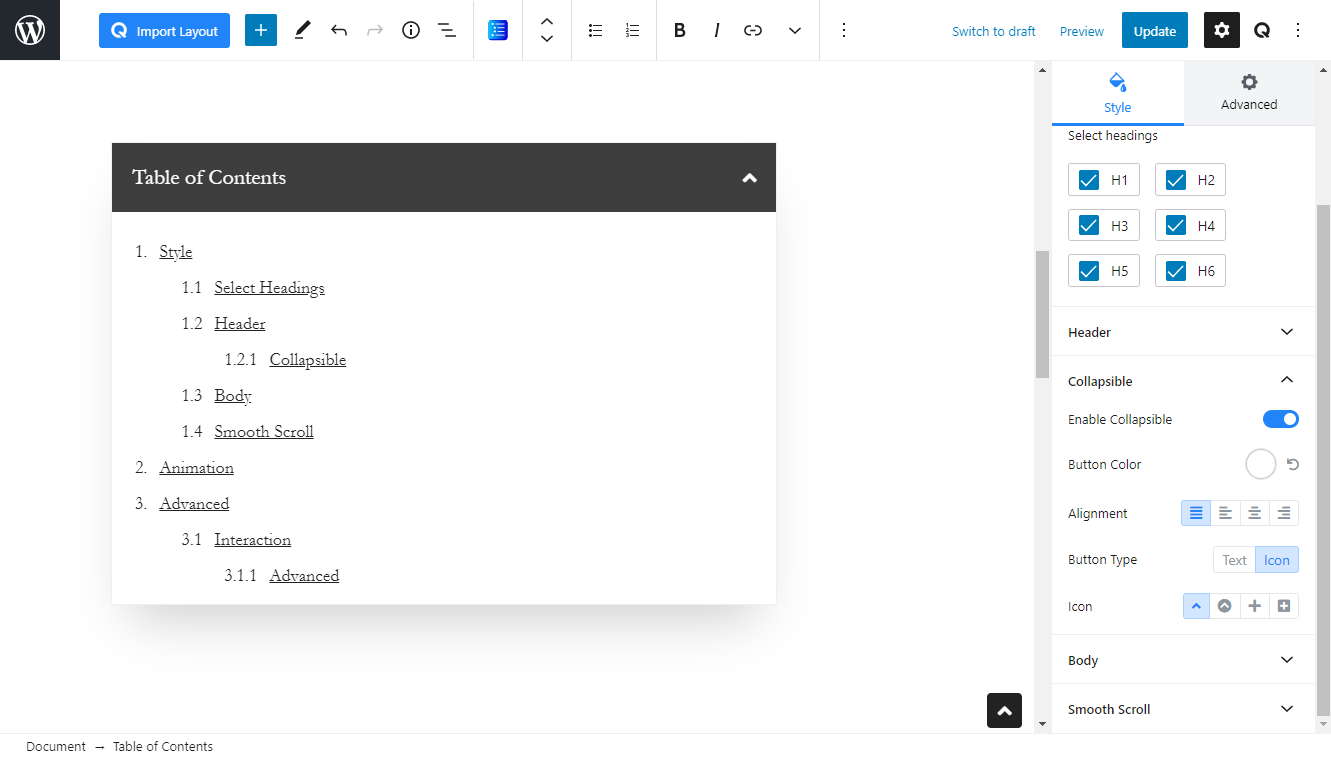Switch to the Advanced tab
1331x758 pixels.
point(1249,93)
